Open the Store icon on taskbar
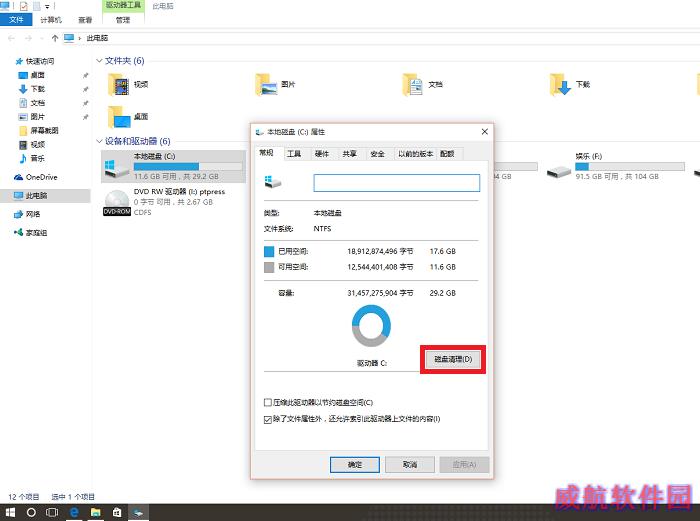The image size is (700, 521). click(117, 512)
